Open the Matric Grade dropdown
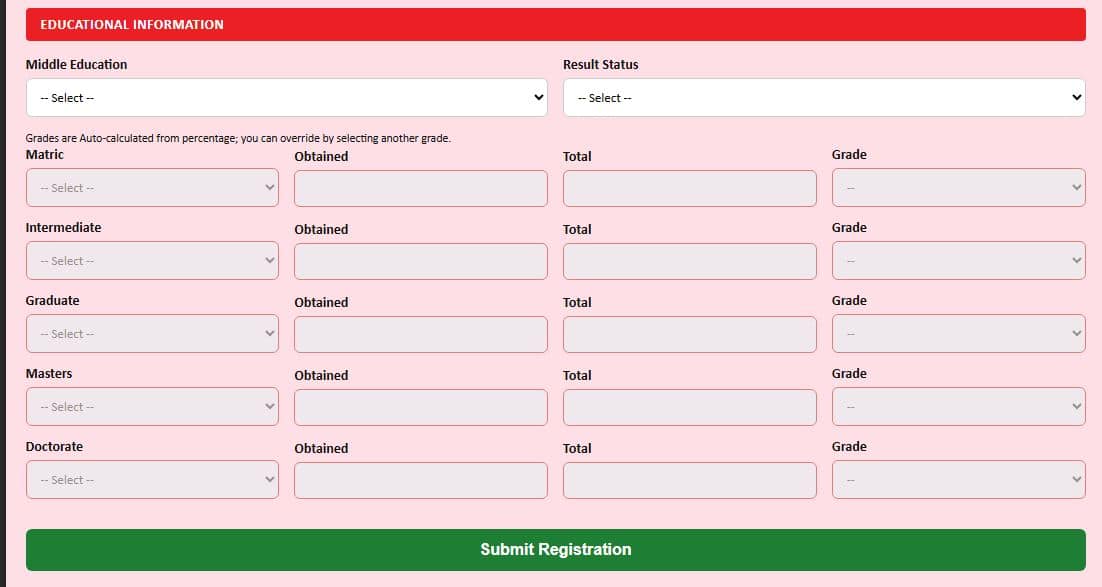 click(x=959, y=188)
